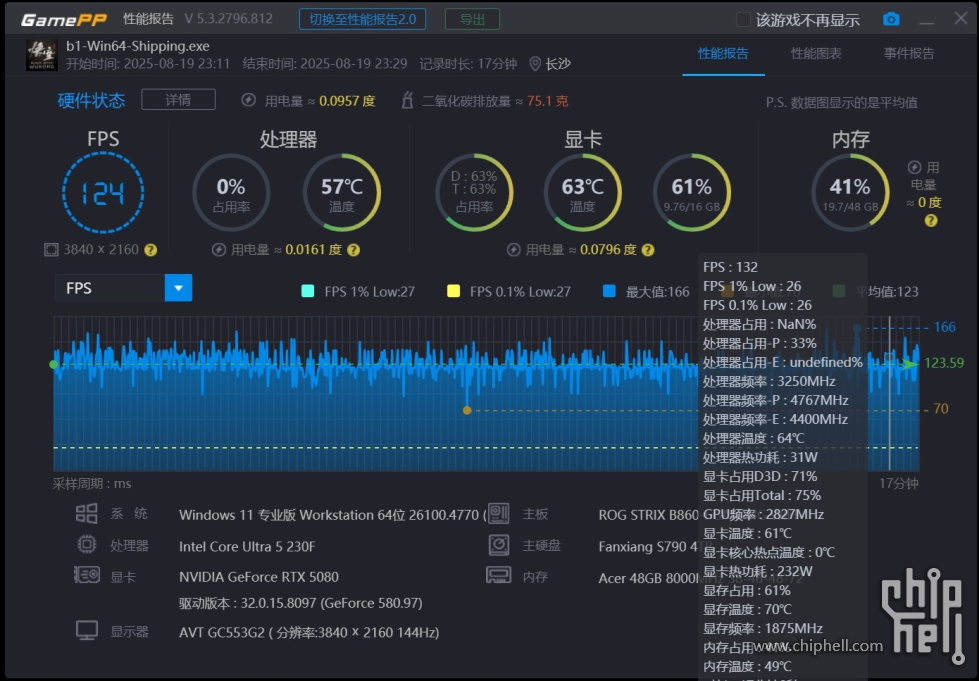Close the GamePP performance report window
The image size is (979, 681).
click(x=960, y=19)
